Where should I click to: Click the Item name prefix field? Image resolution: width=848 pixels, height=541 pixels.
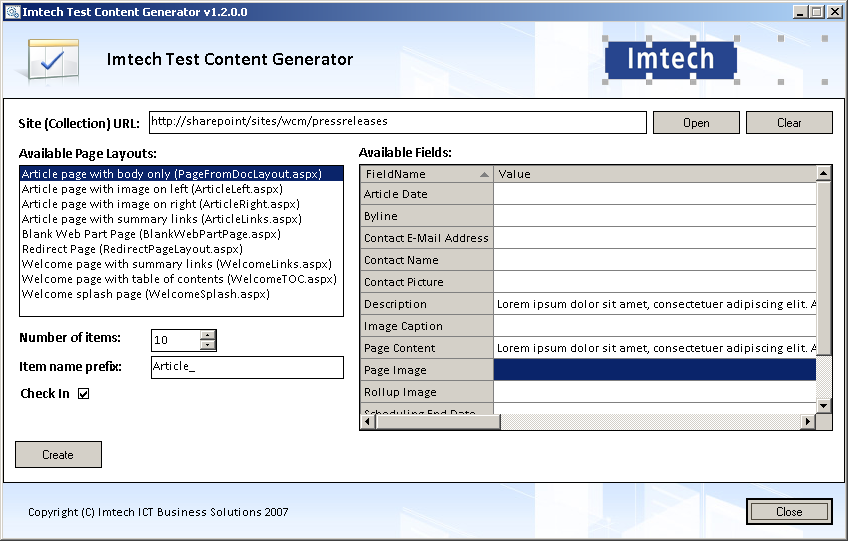click(247, 367)
